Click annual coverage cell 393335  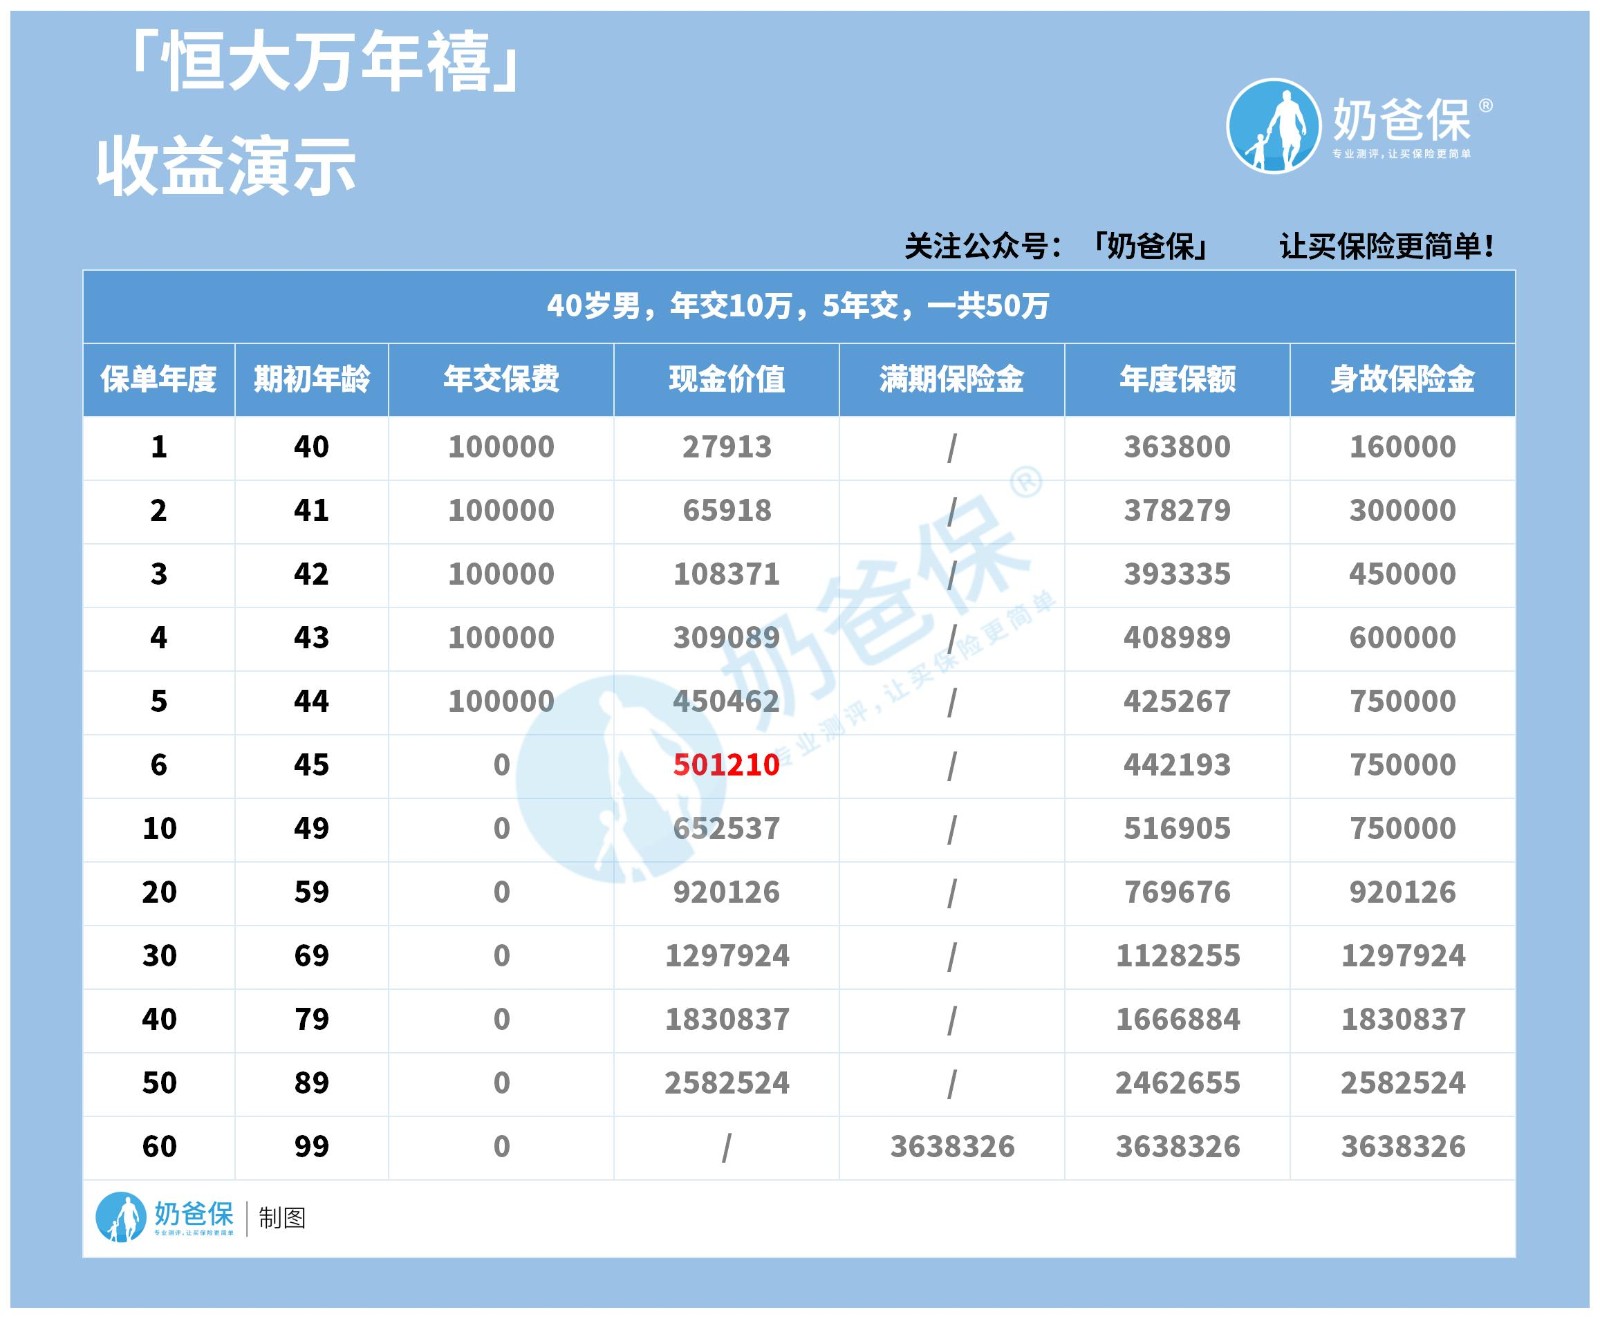1178,574
